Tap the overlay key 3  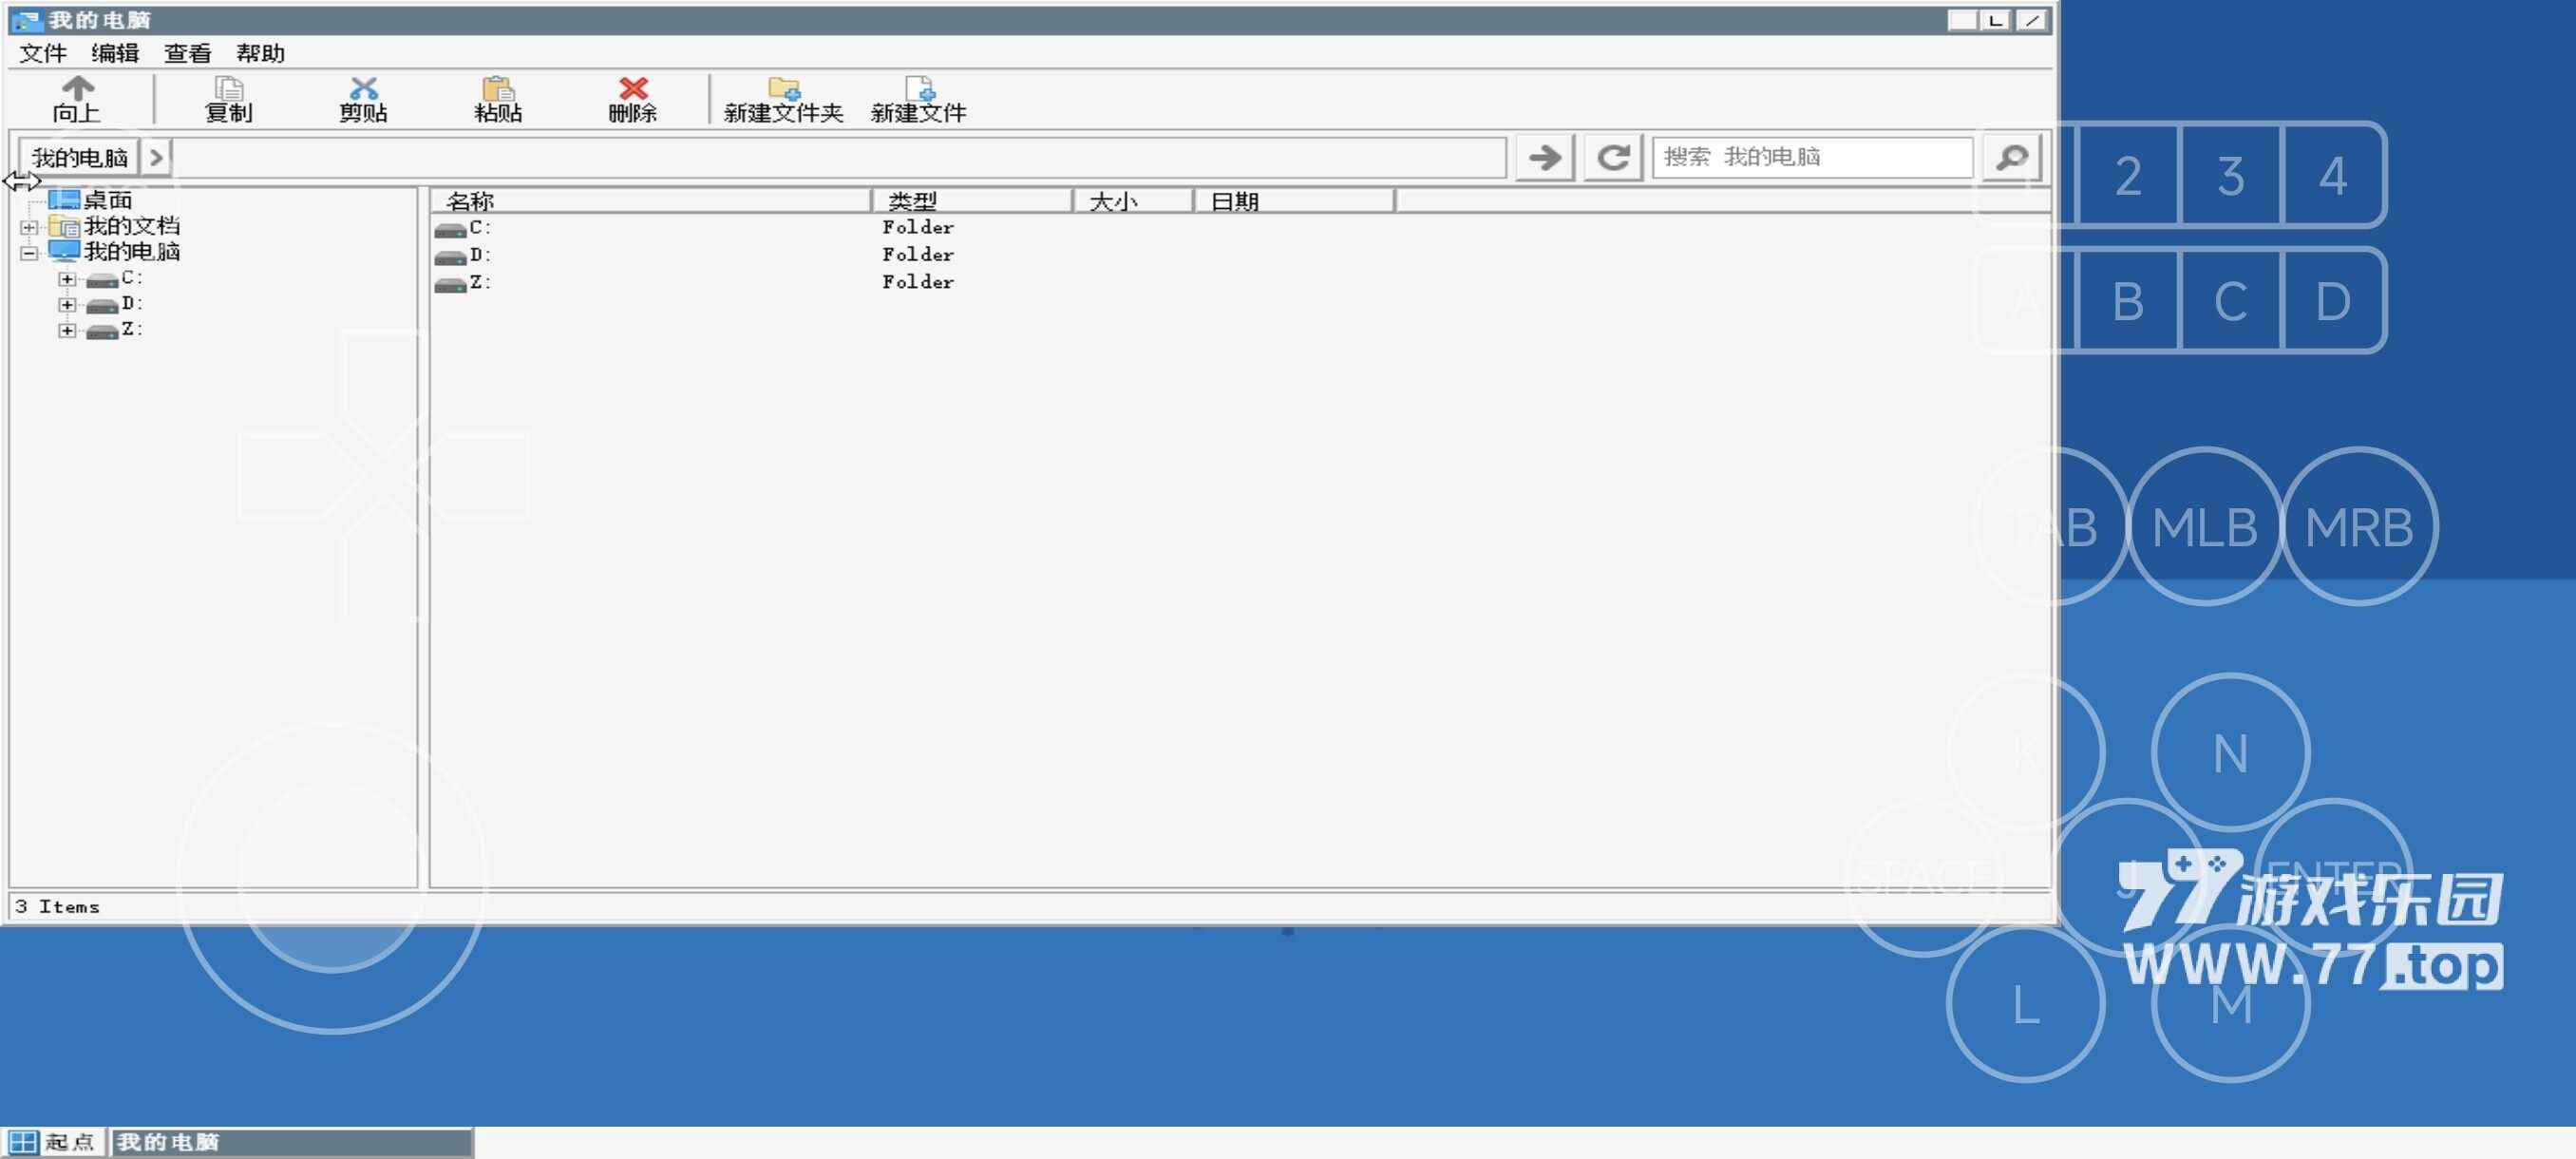click(2231, 176)
